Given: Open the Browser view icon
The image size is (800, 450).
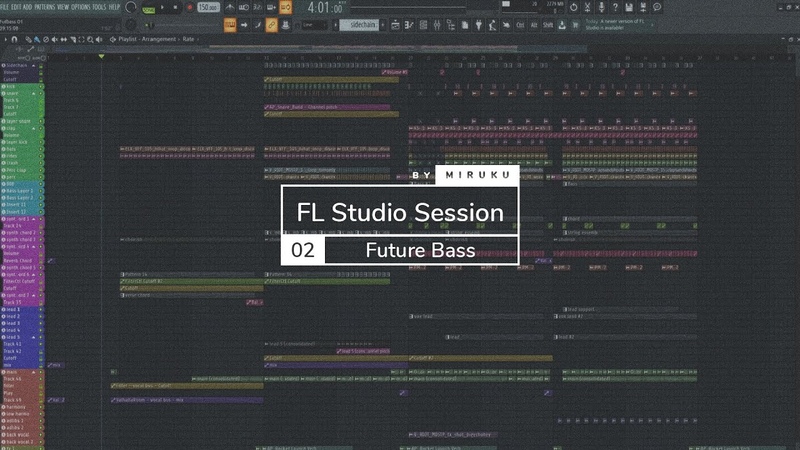Looking at the screenshot, I should pos(451,25).
